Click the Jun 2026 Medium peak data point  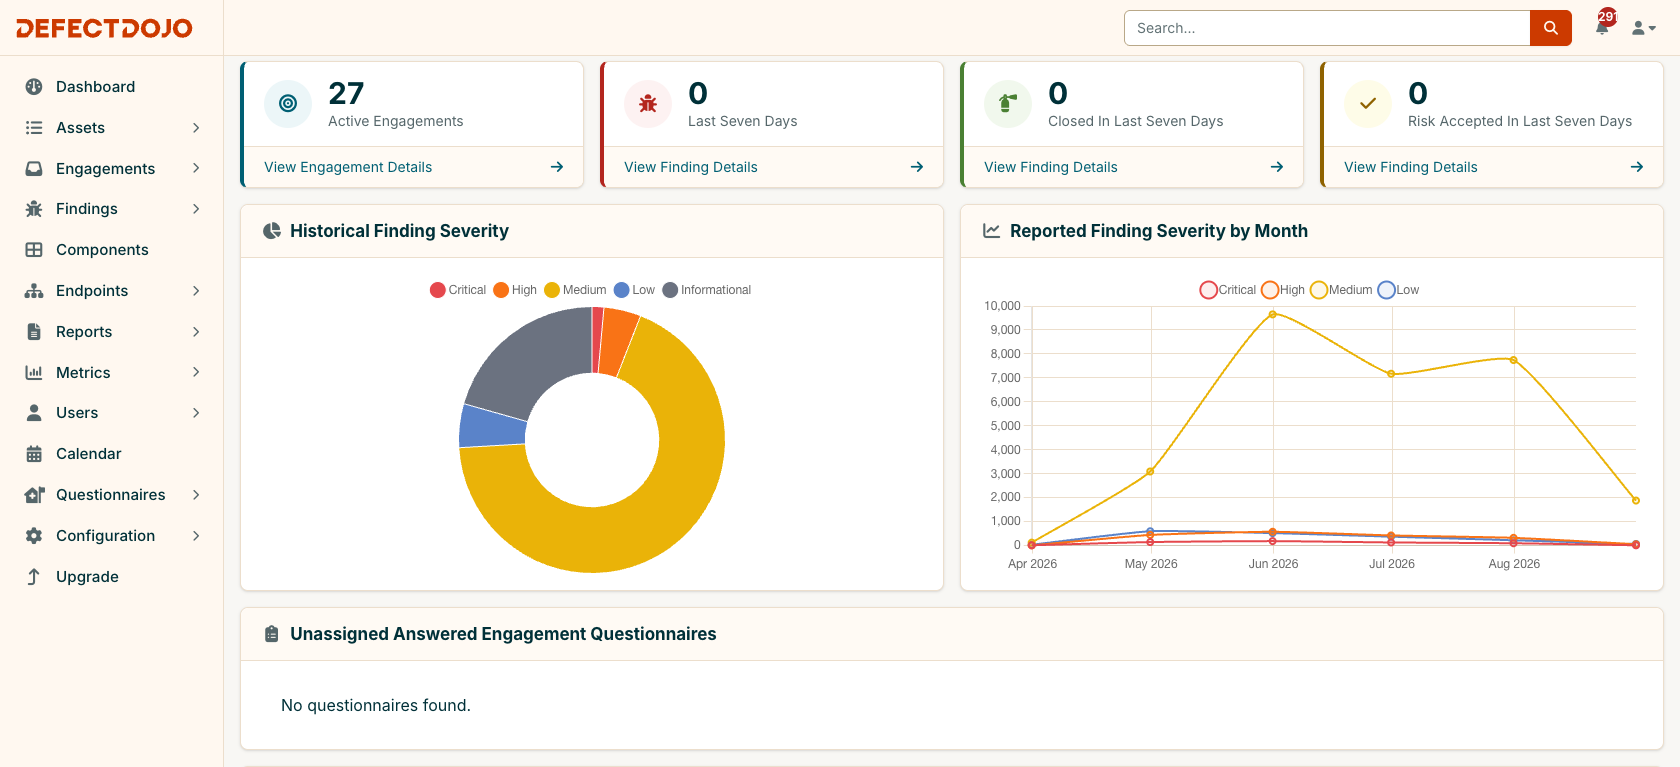1273,314
